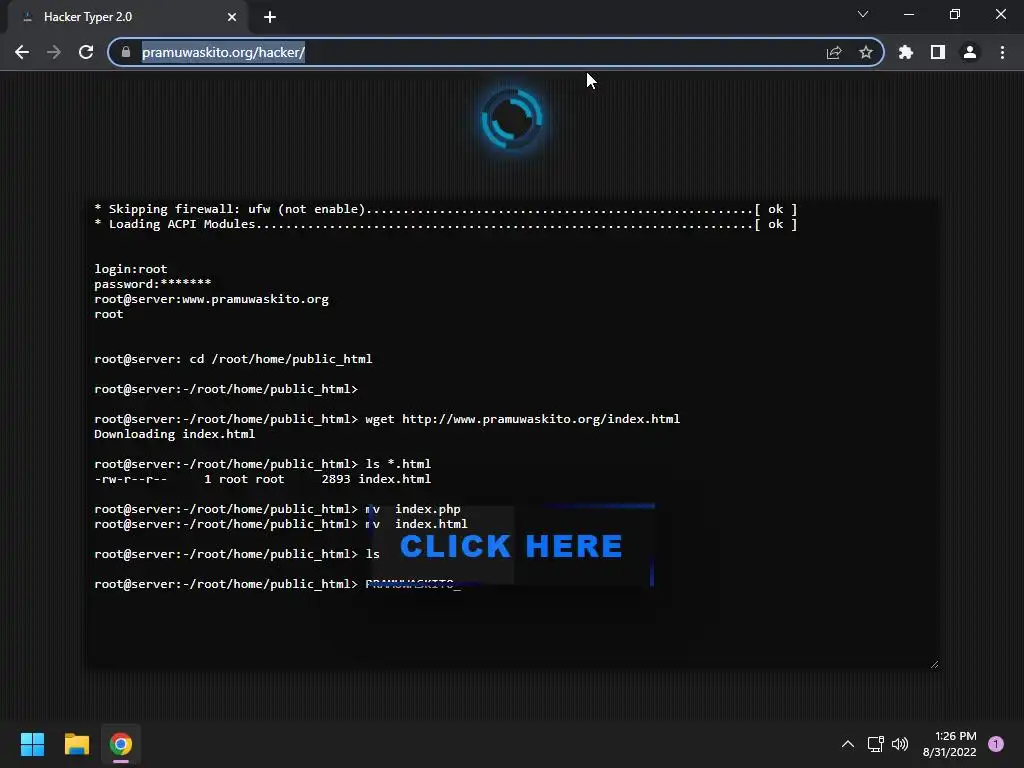Open the volume speaker tray icon
1024x768 pixels.
pyautogui.click(x=900, y=744)
